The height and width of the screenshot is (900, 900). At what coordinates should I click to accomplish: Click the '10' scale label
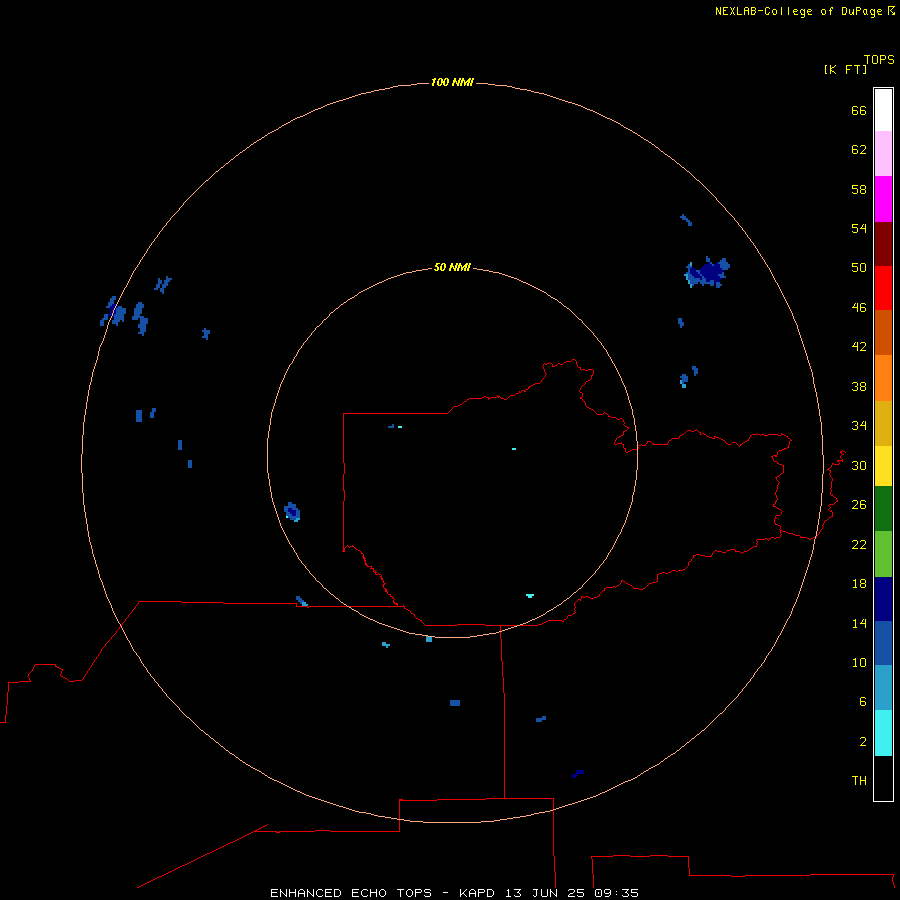pyautogui.click(x=859, y=663)
